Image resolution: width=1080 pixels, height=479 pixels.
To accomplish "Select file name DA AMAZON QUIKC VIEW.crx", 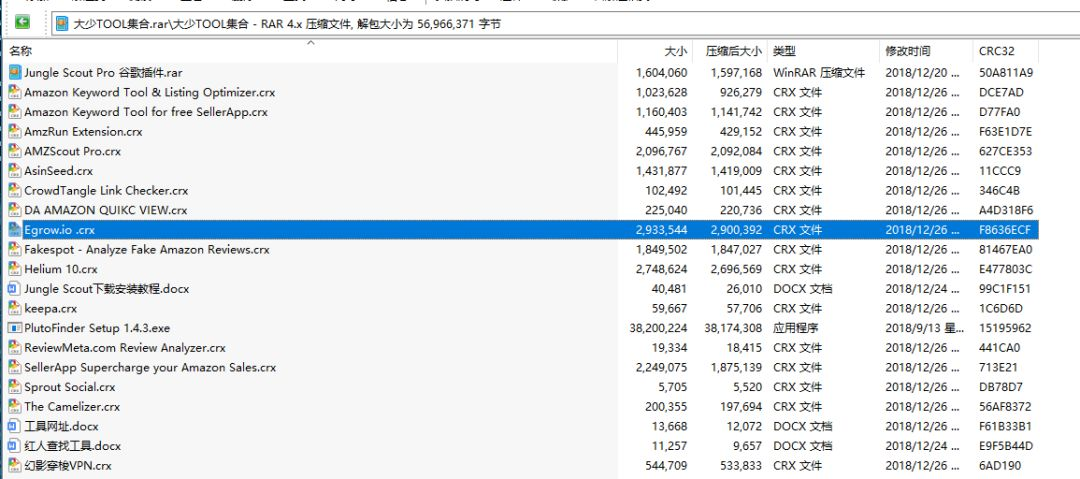I will coord(105,210).
